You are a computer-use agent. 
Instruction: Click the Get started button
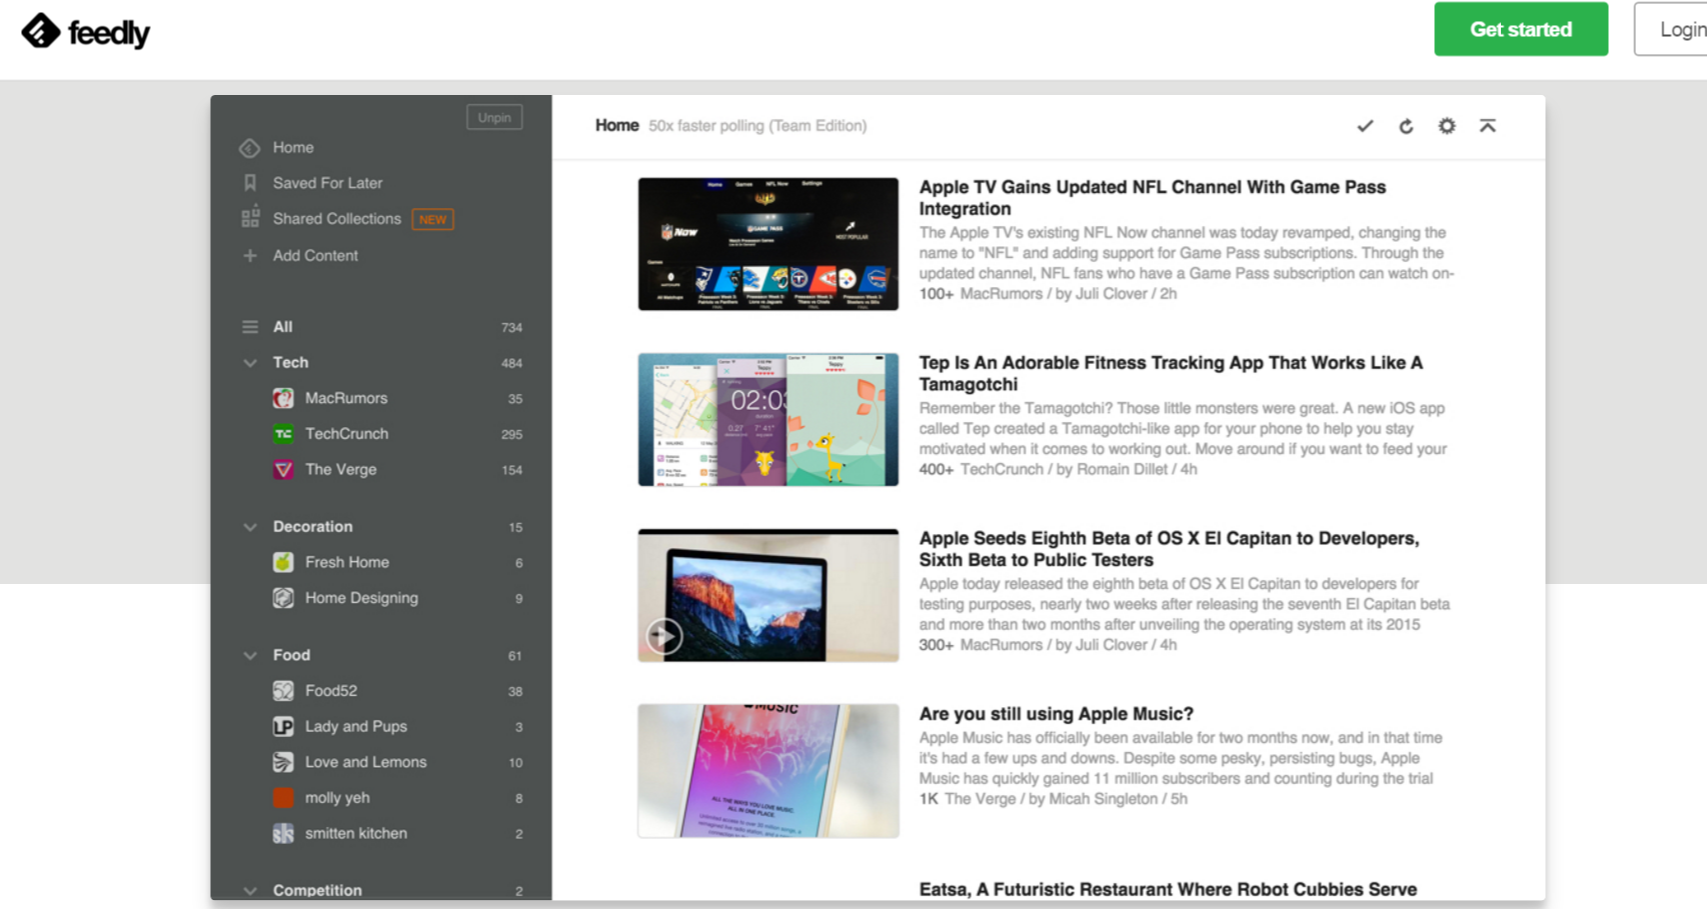[1520, 29]
